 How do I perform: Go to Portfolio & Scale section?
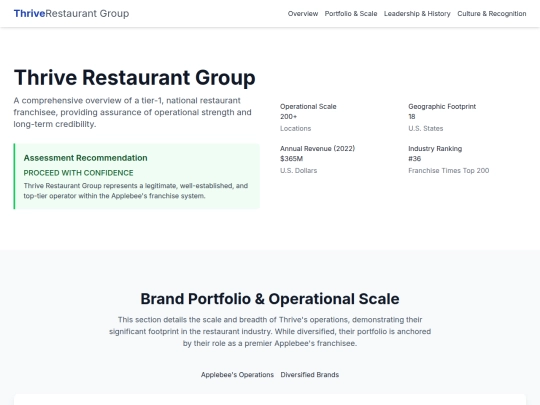(x=351, y=14)
